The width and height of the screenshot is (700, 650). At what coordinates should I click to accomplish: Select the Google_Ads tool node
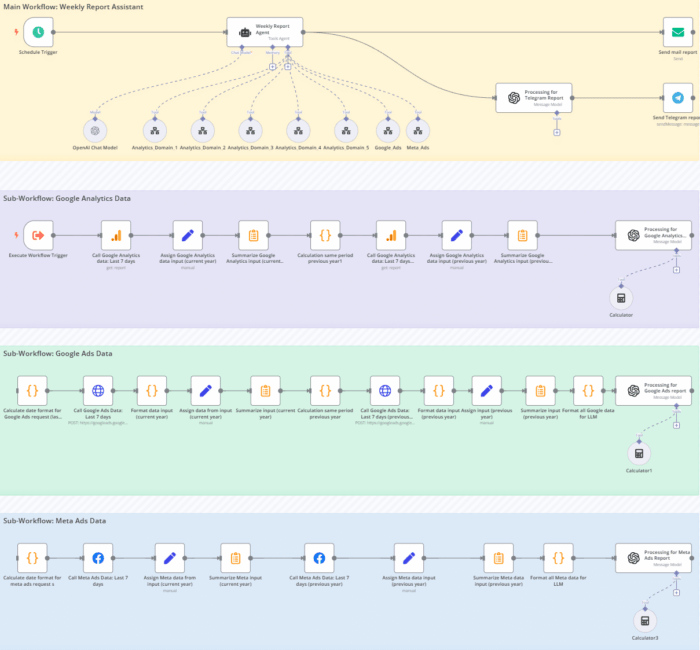coord(388,131)
